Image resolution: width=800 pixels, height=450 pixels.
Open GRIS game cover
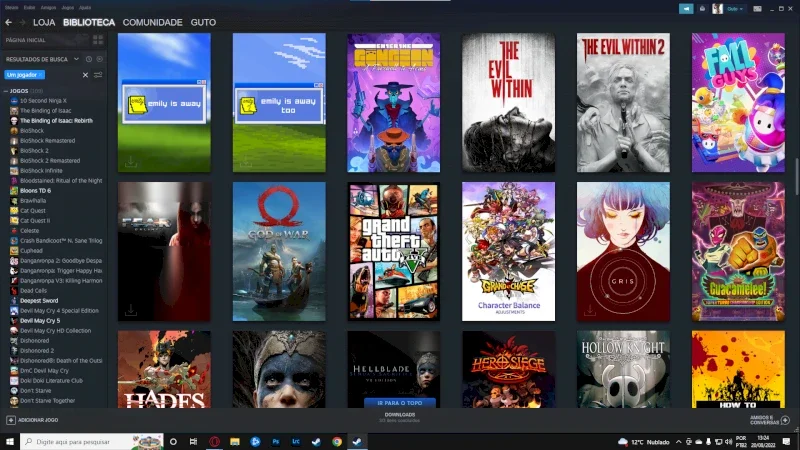click(623, 252)
